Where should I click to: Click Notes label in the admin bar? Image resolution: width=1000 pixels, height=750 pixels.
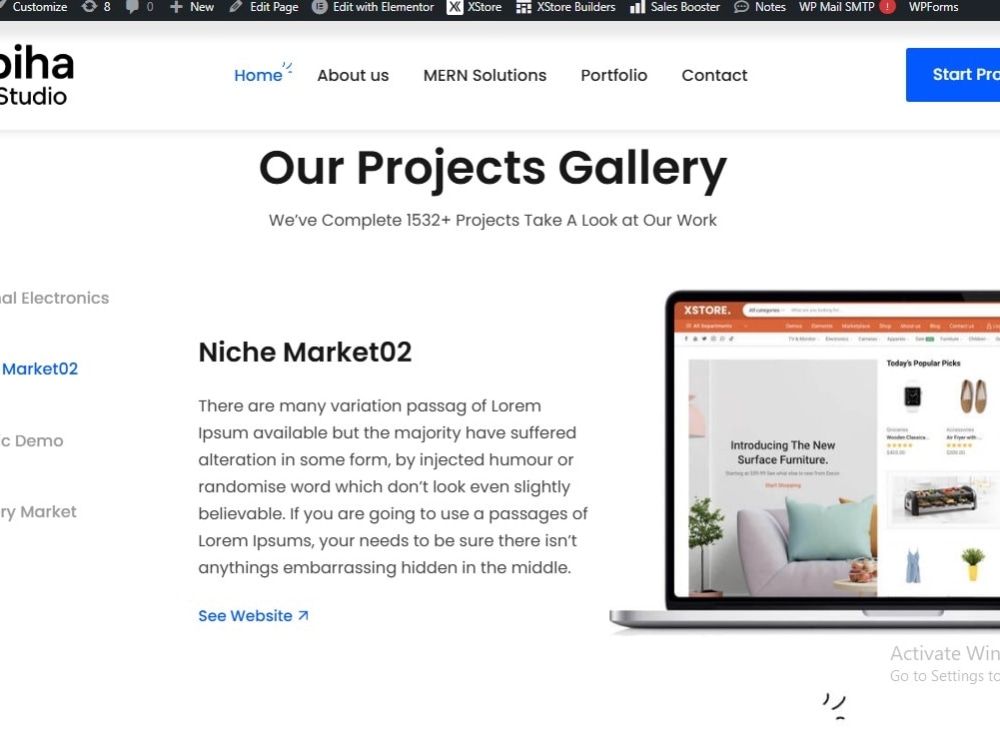pos(770,7)
